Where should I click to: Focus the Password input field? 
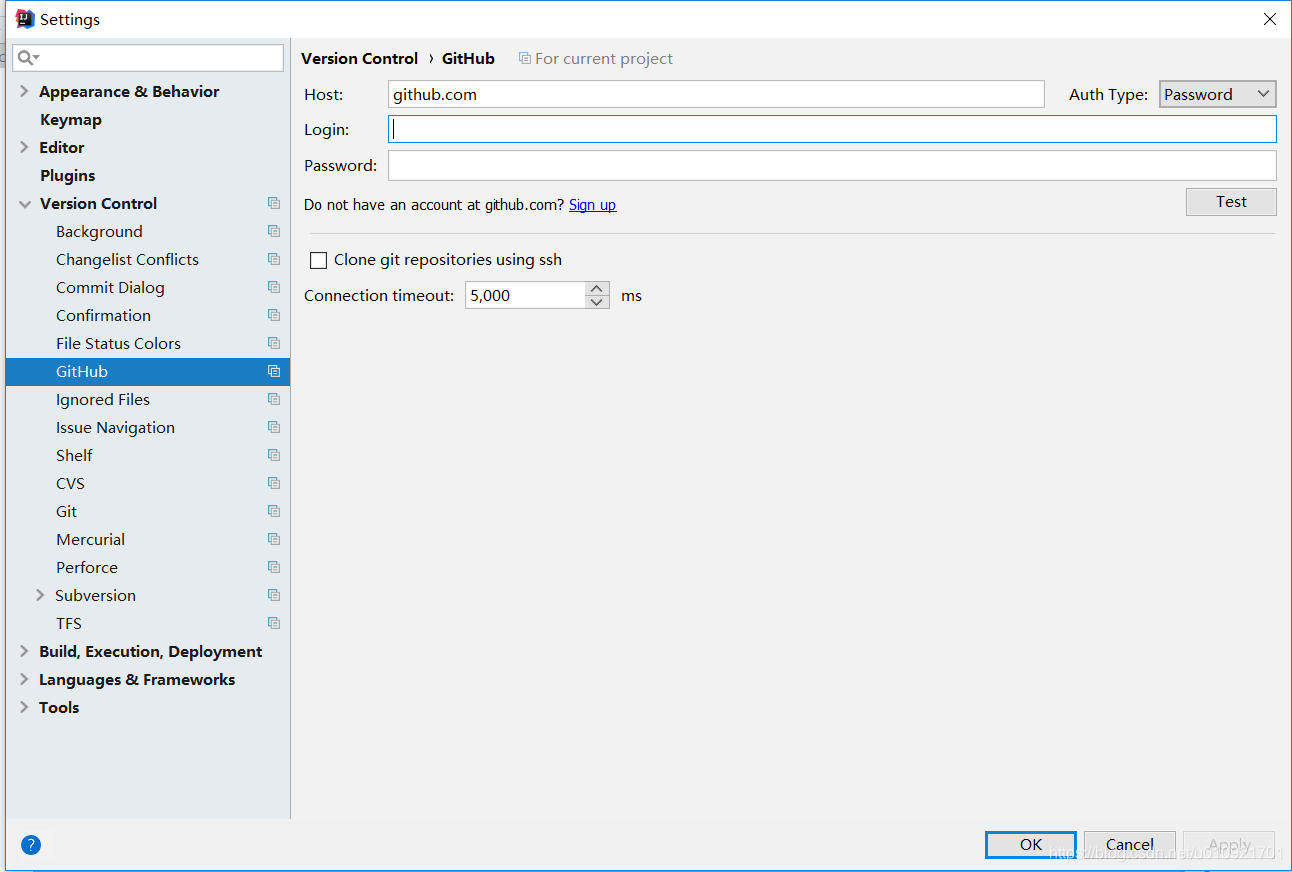coord(832,165)
